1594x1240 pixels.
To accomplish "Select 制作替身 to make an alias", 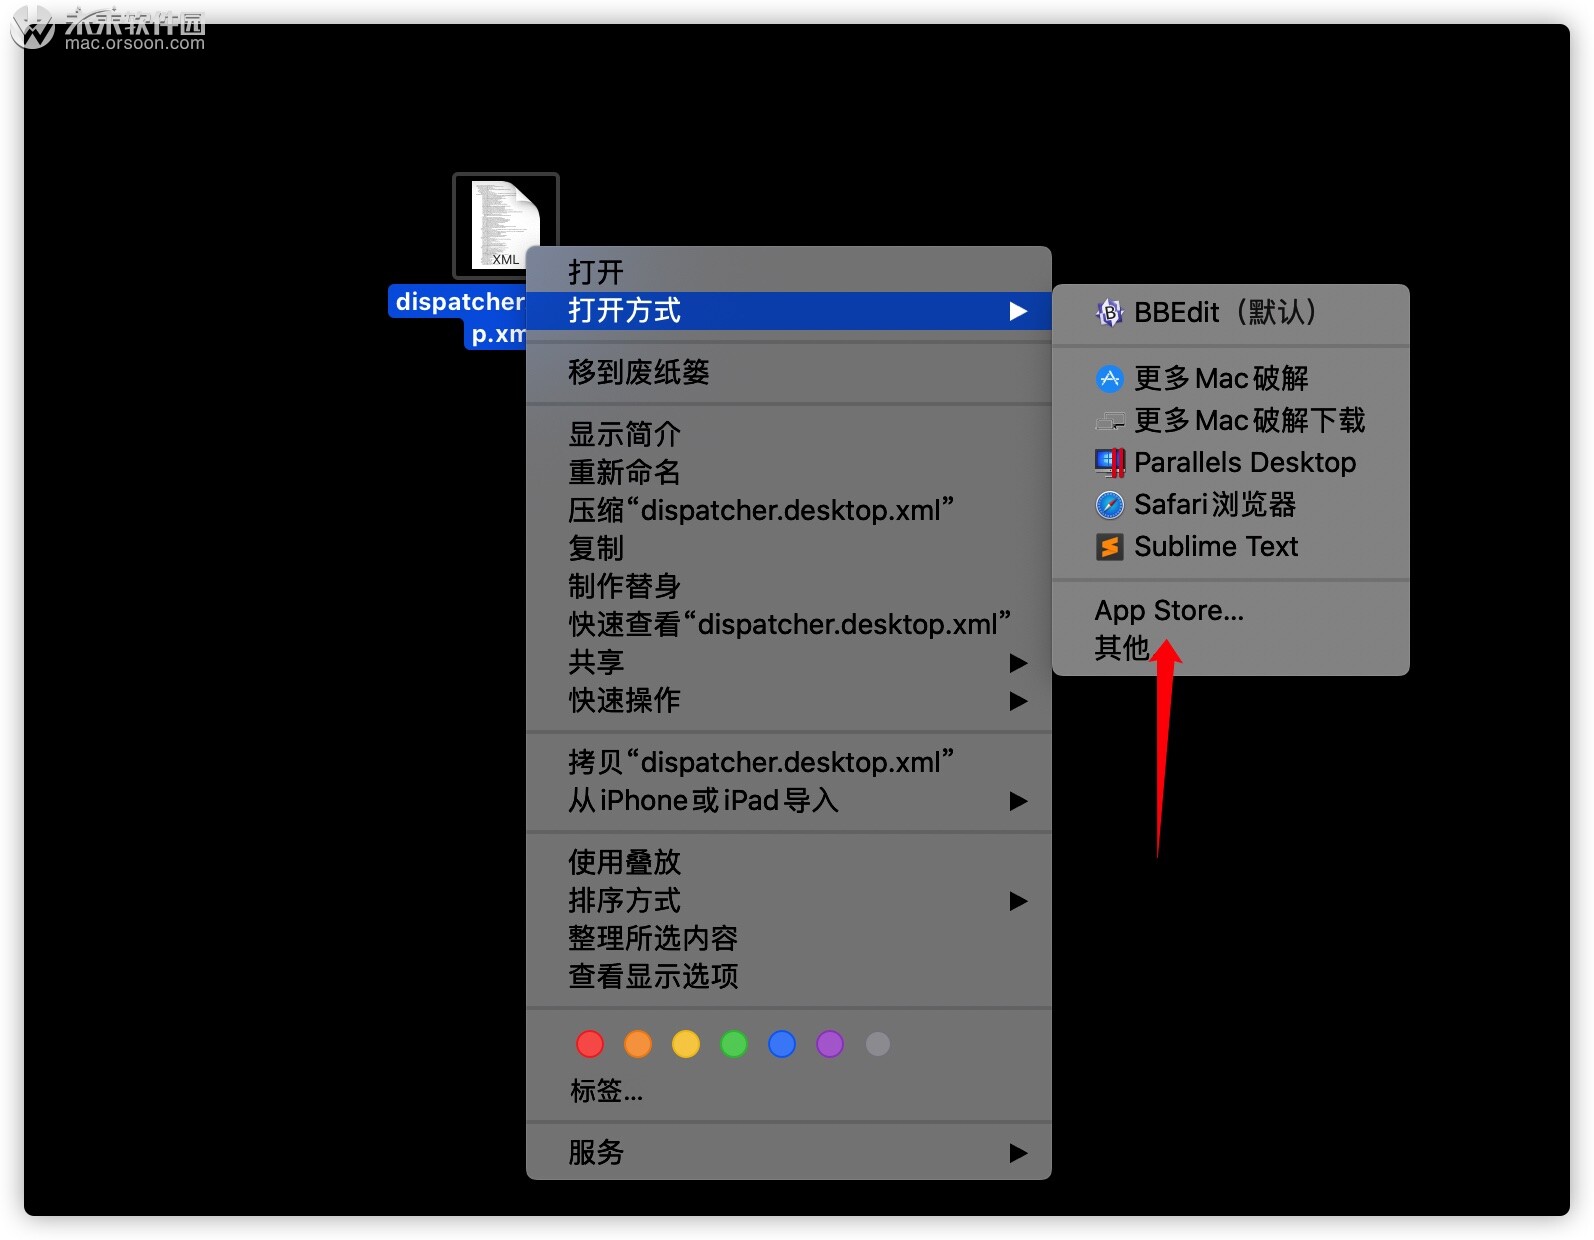I will pos(788,586).
